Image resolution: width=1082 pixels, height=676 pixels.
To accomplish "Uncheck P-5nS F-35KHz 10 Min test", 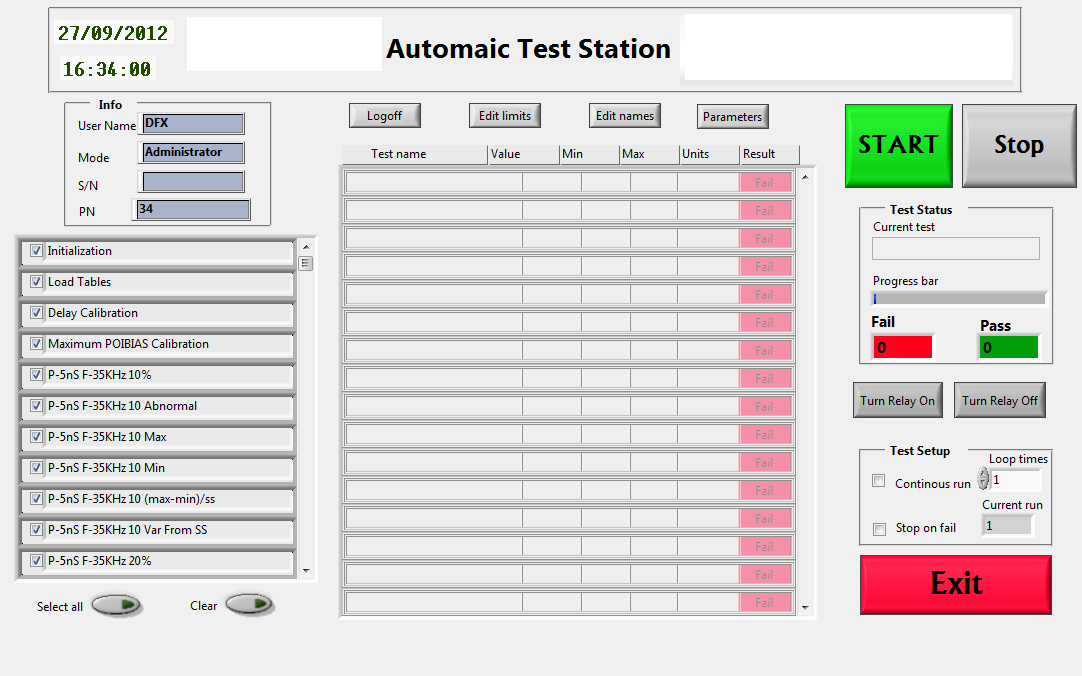I will [x=37, y=468].
